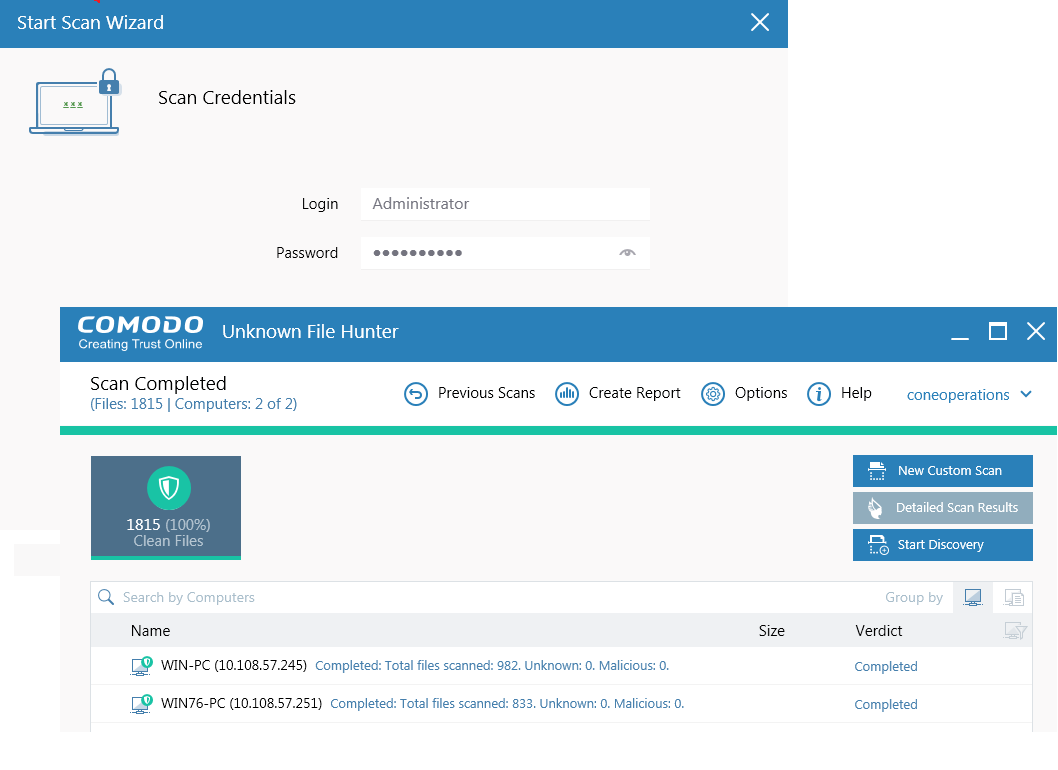Click the Group by label
1058x770 pixels.
914,597
